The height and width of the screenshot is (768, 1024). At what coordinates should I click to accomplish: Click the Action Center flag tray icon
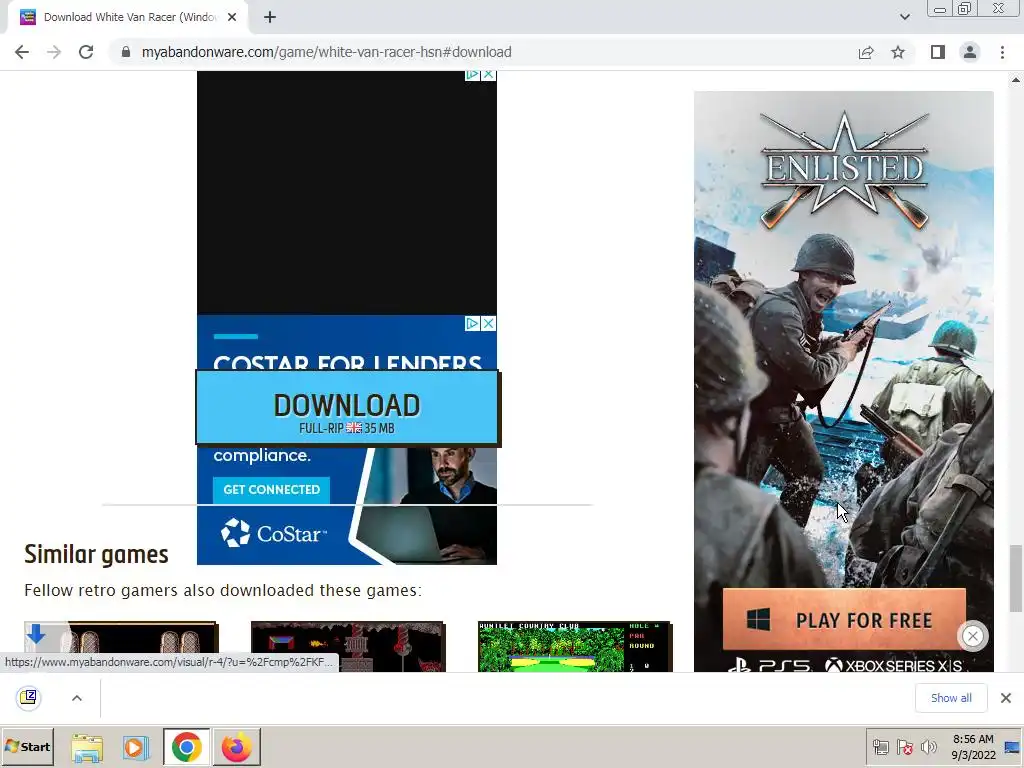coord(904,747)
